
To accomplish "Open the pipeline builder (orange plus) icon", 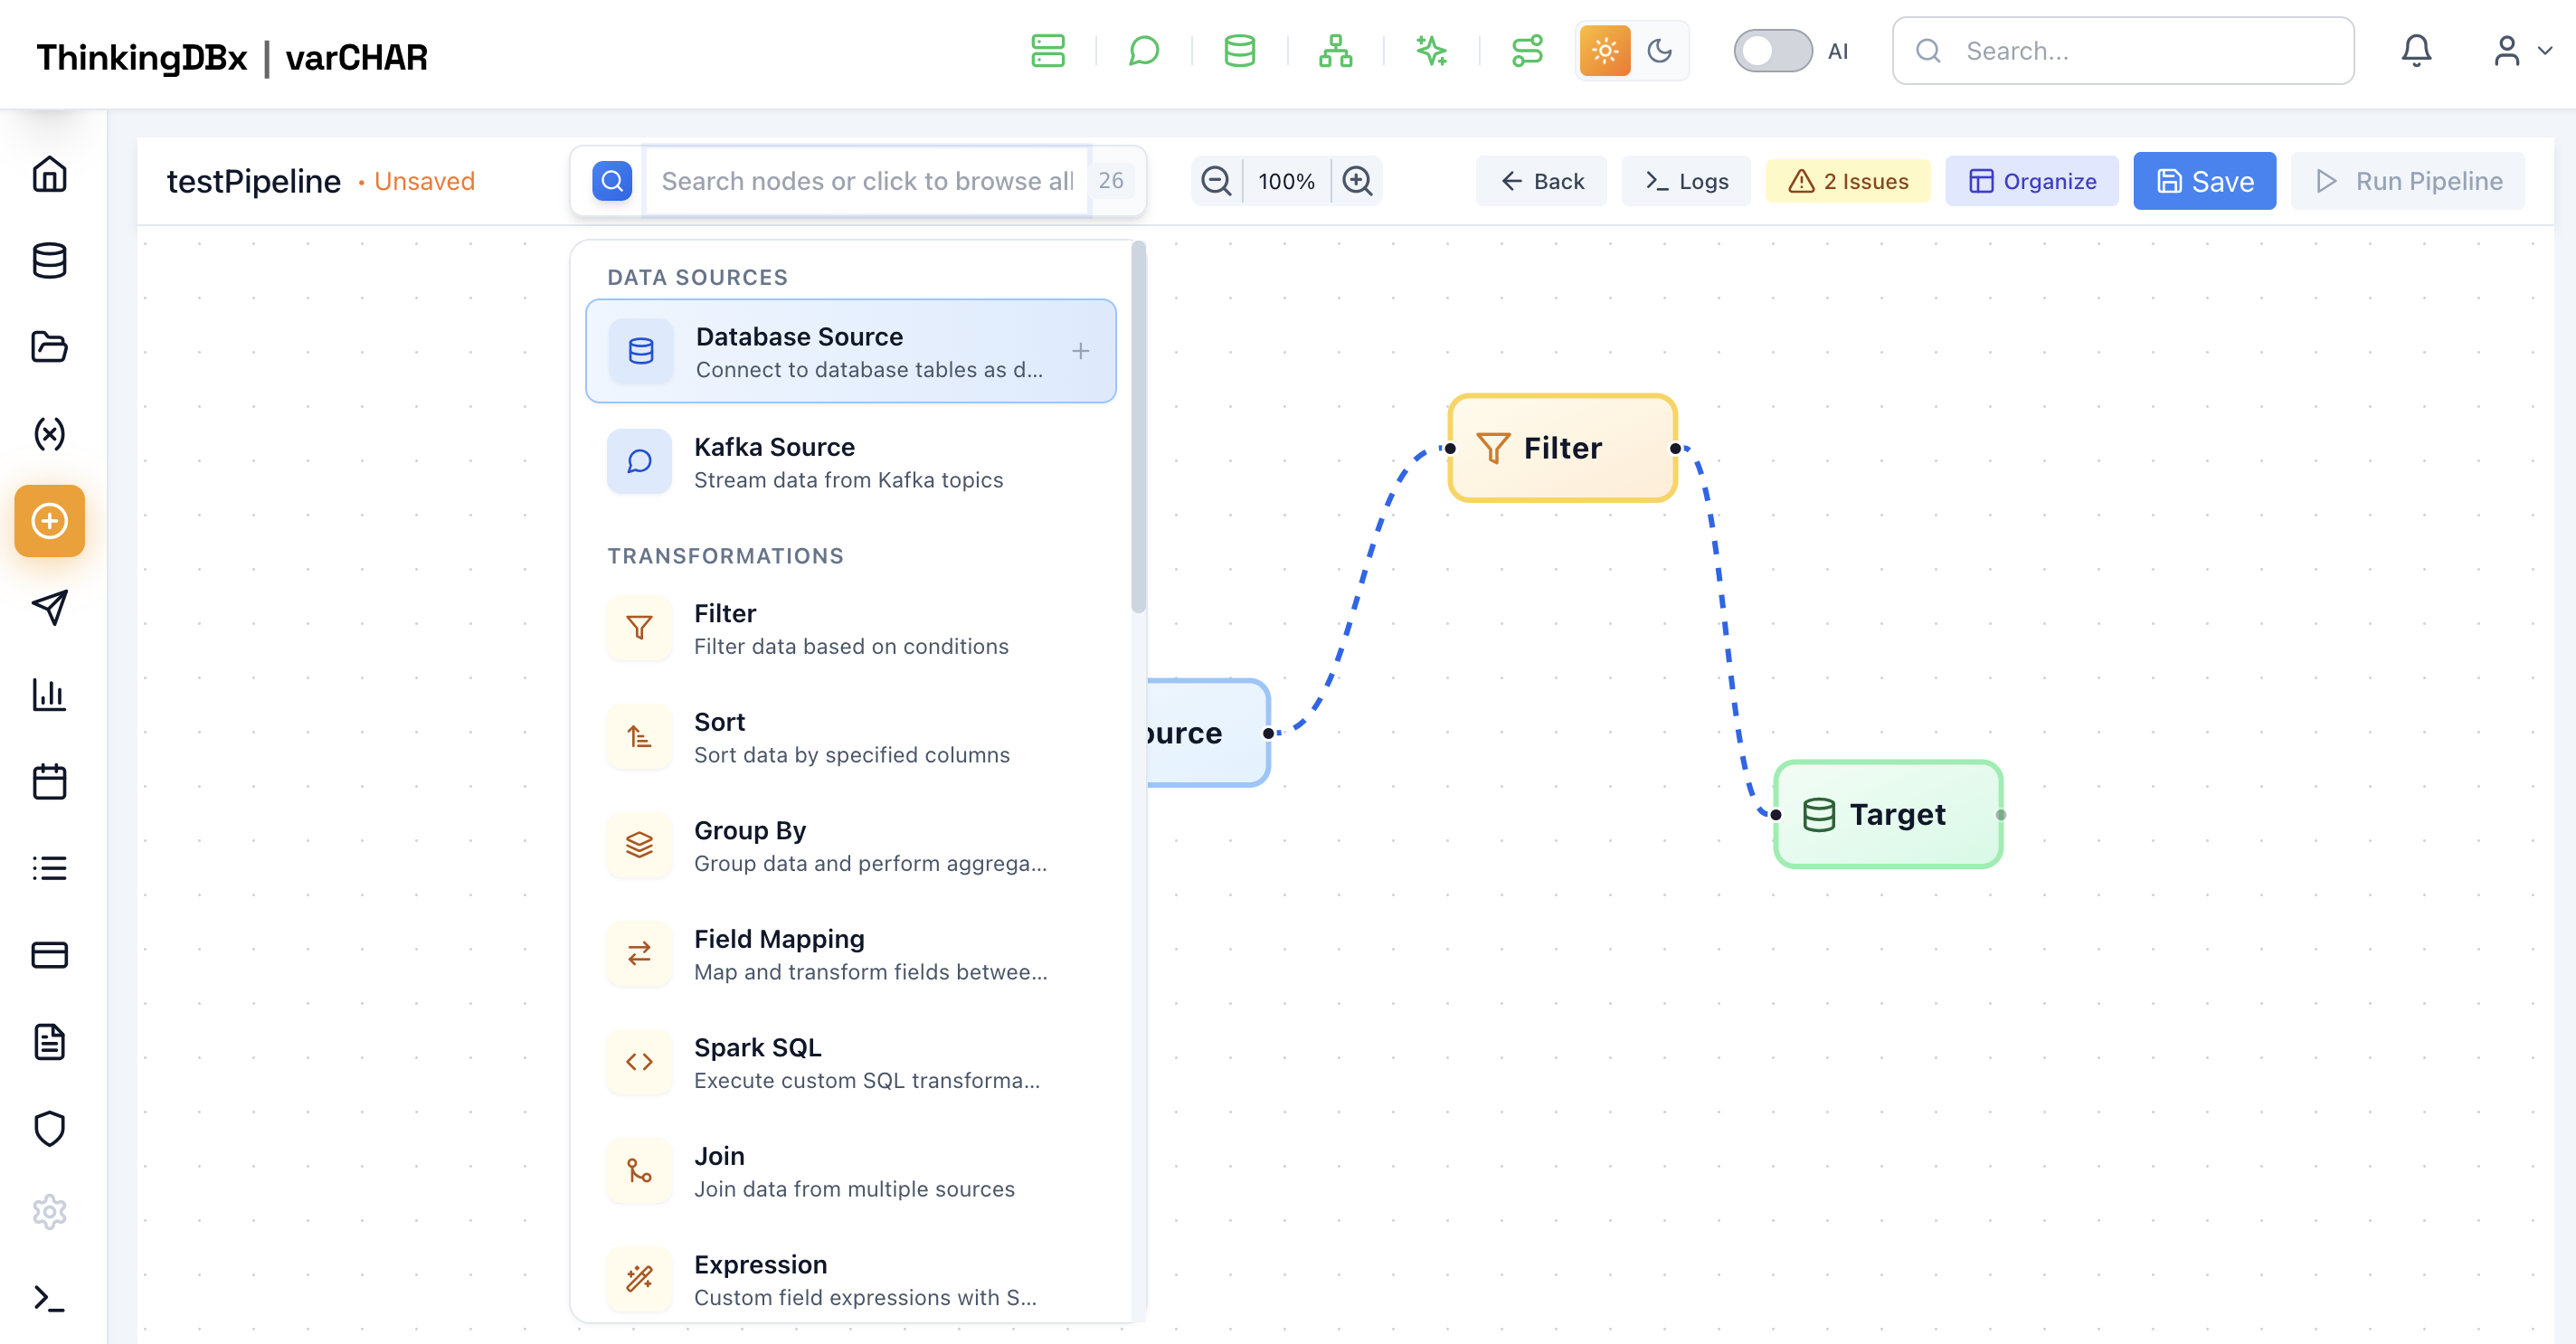I will (49, 520).
